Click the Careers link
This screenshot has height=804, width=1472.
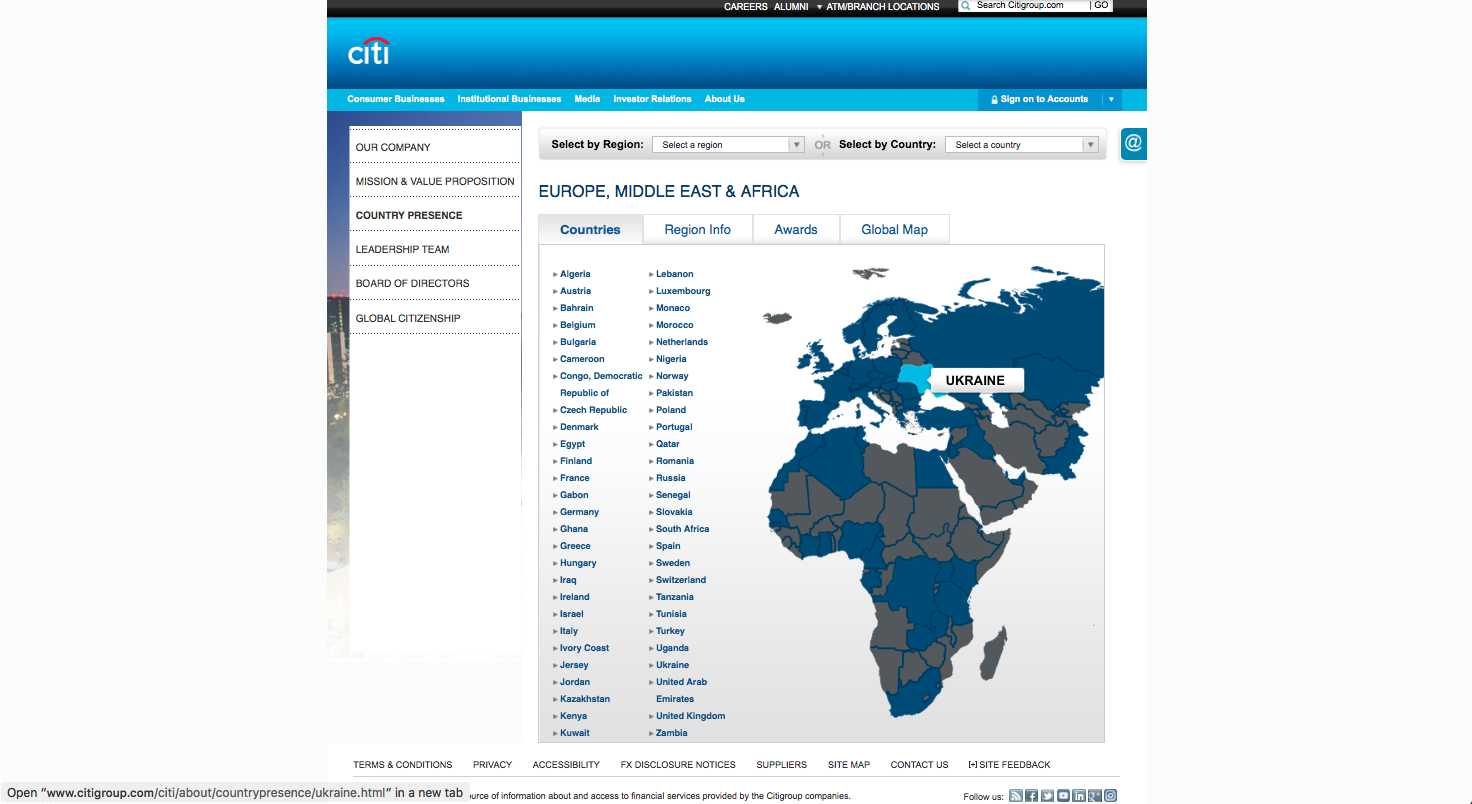(746, 7)
